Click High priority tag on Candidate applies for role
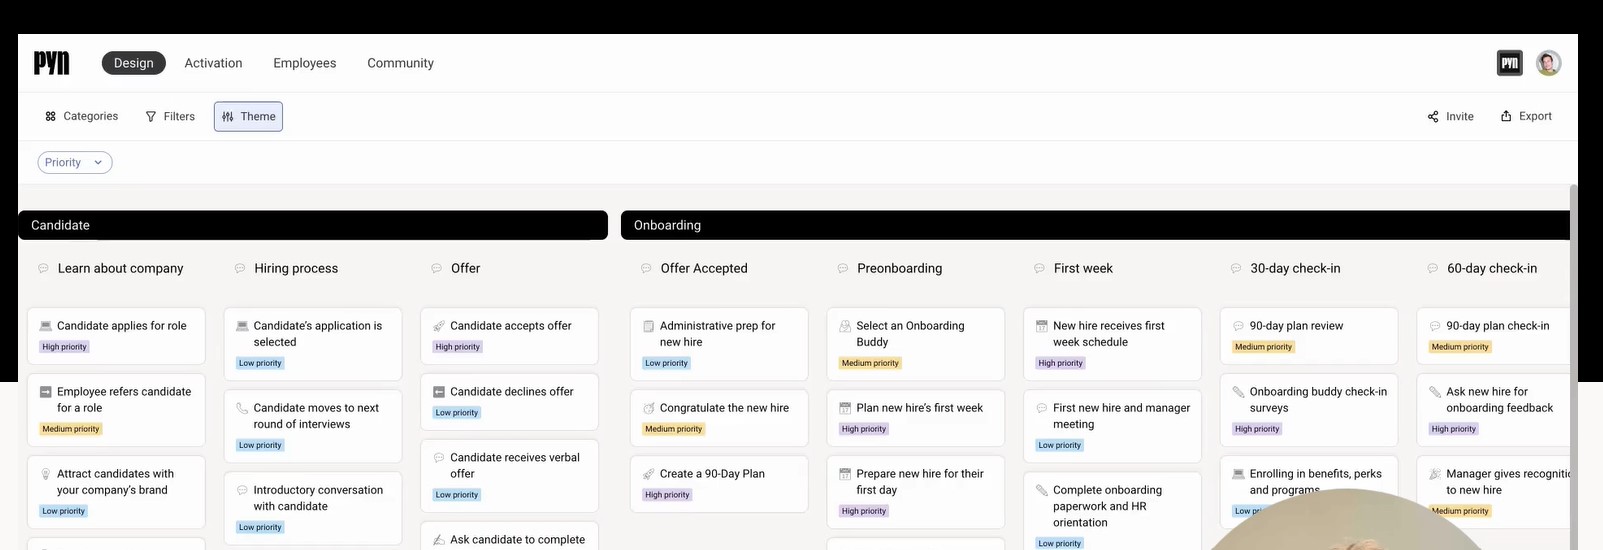The width and height of the screenshot is (1603, 550). coord(64,347)
